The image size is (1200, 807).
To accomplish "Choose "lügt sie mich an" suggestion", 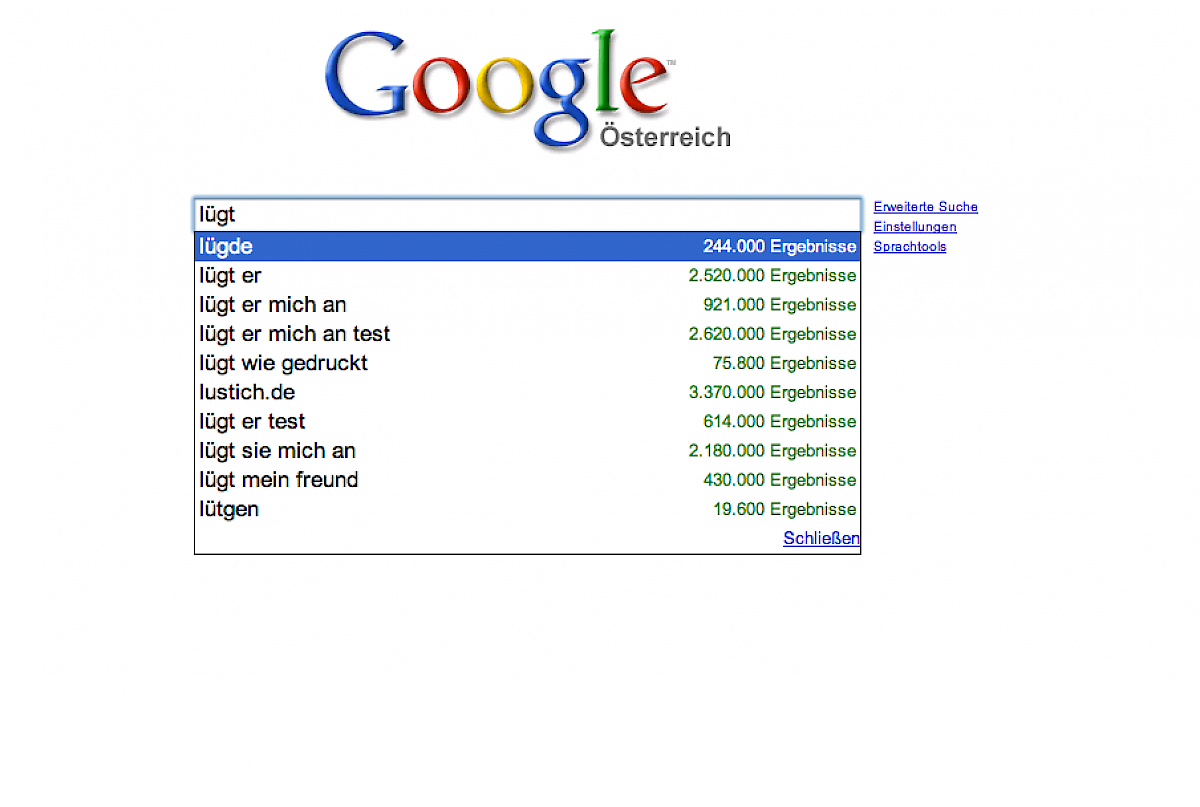I will pos(278,450).
